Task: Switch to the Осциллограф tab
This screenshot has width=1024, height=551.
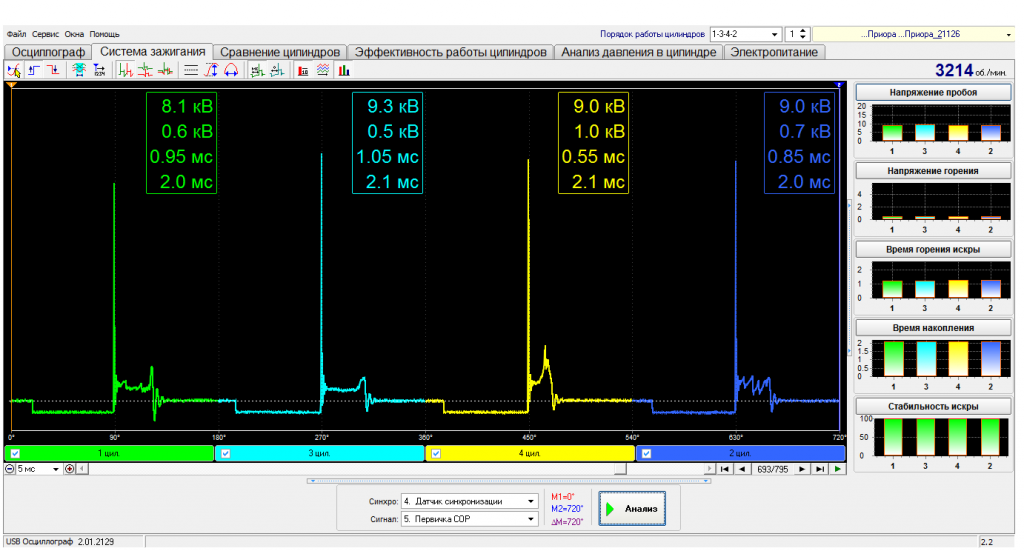Action: coord(48,52)
